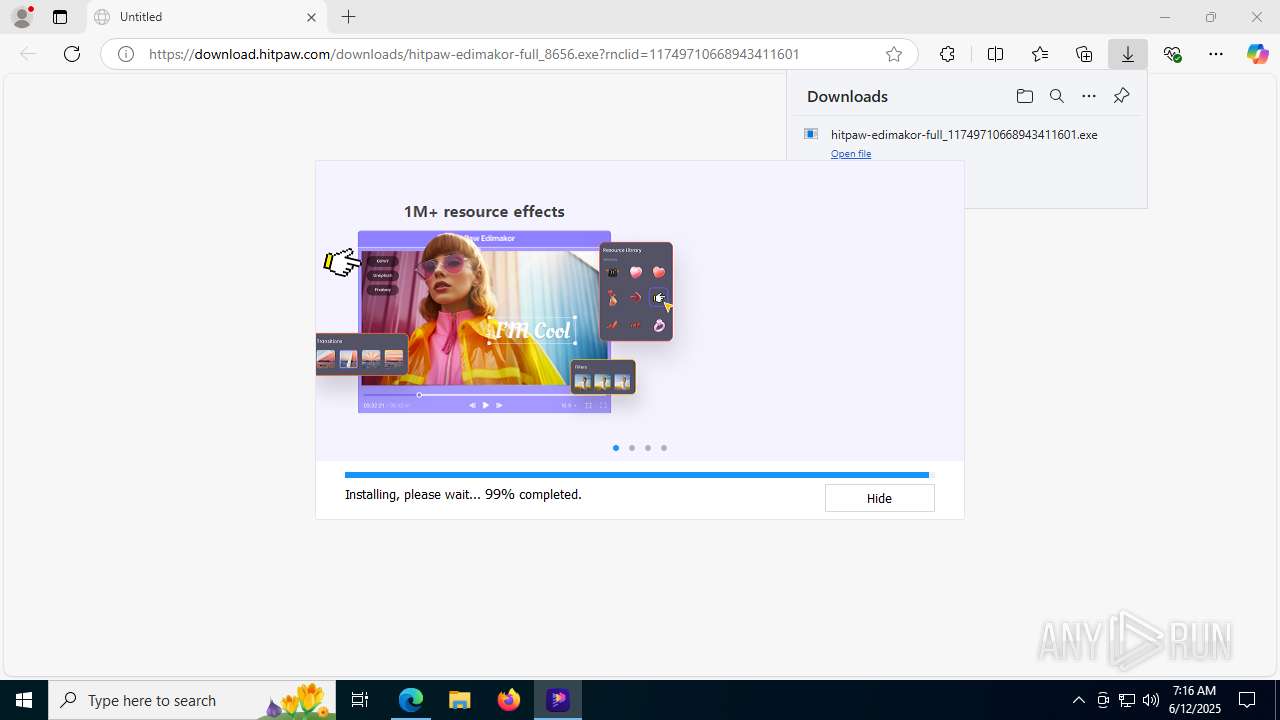Viewport: 1280px width, 720px height.
Task: Add this page to favorites star
Action: [894, 54]
